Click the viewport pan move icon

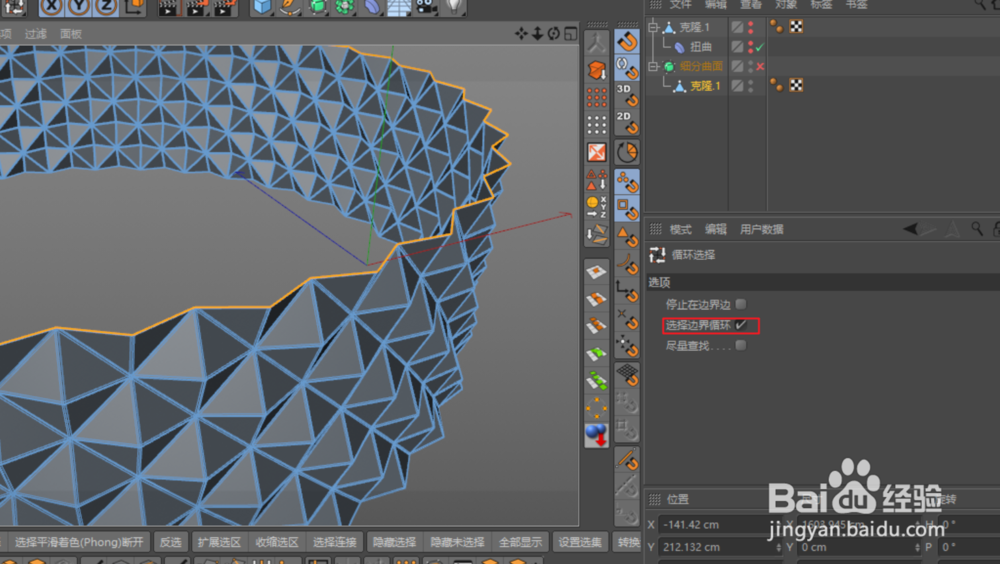[x=522, y=34]
